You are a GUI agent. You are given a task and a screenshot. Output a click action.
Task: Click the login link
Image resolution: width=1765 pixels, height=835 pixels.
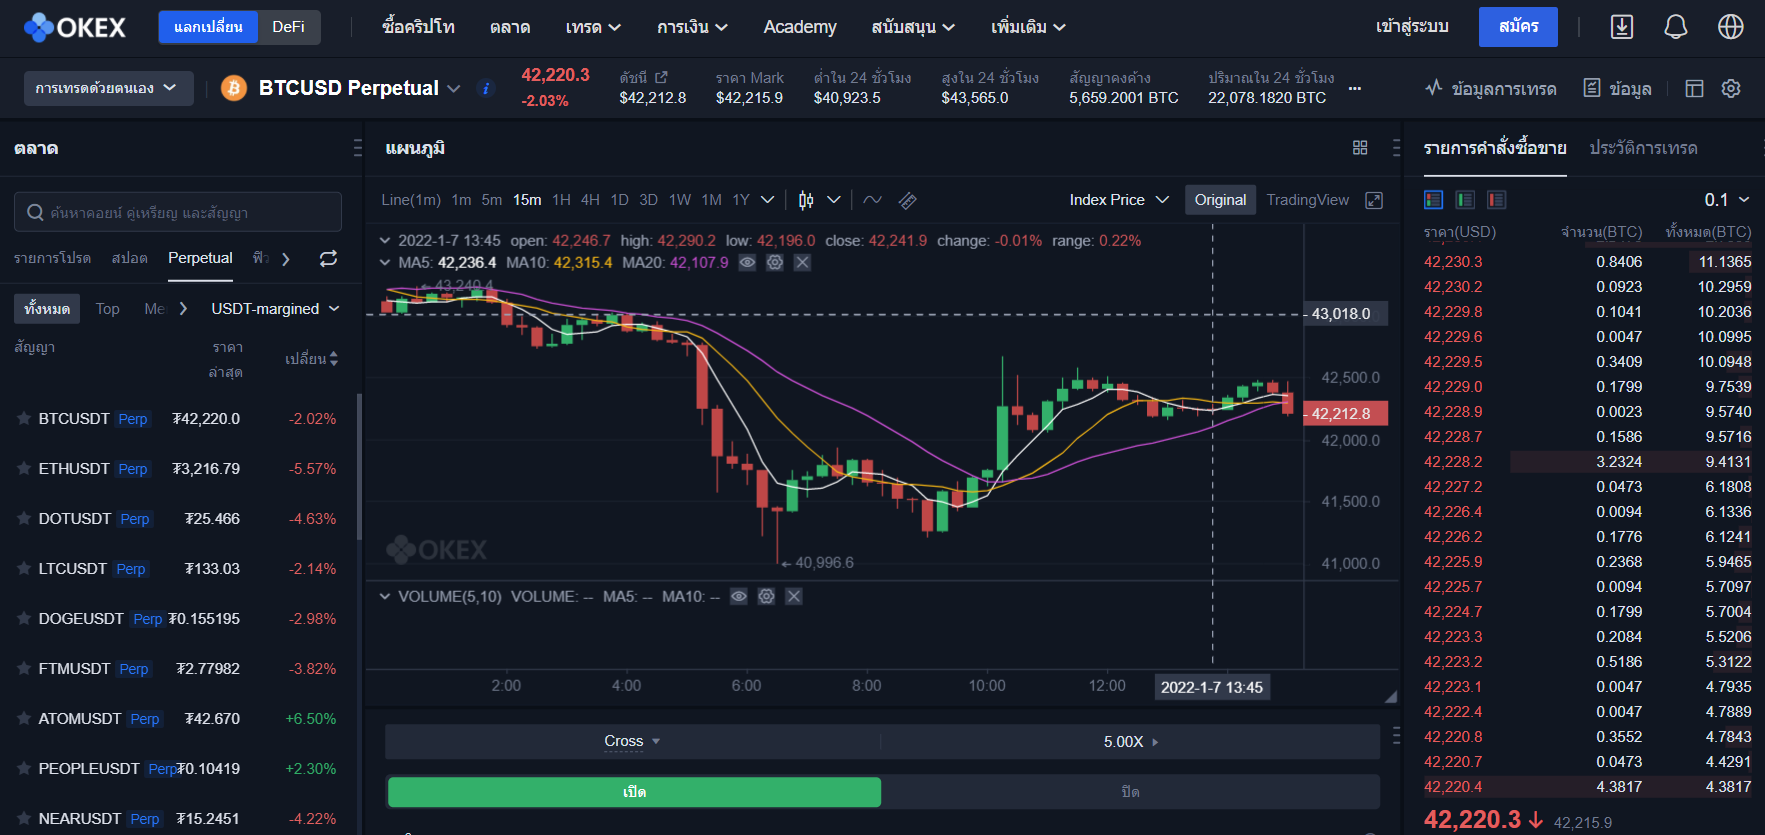[1412, 27]
